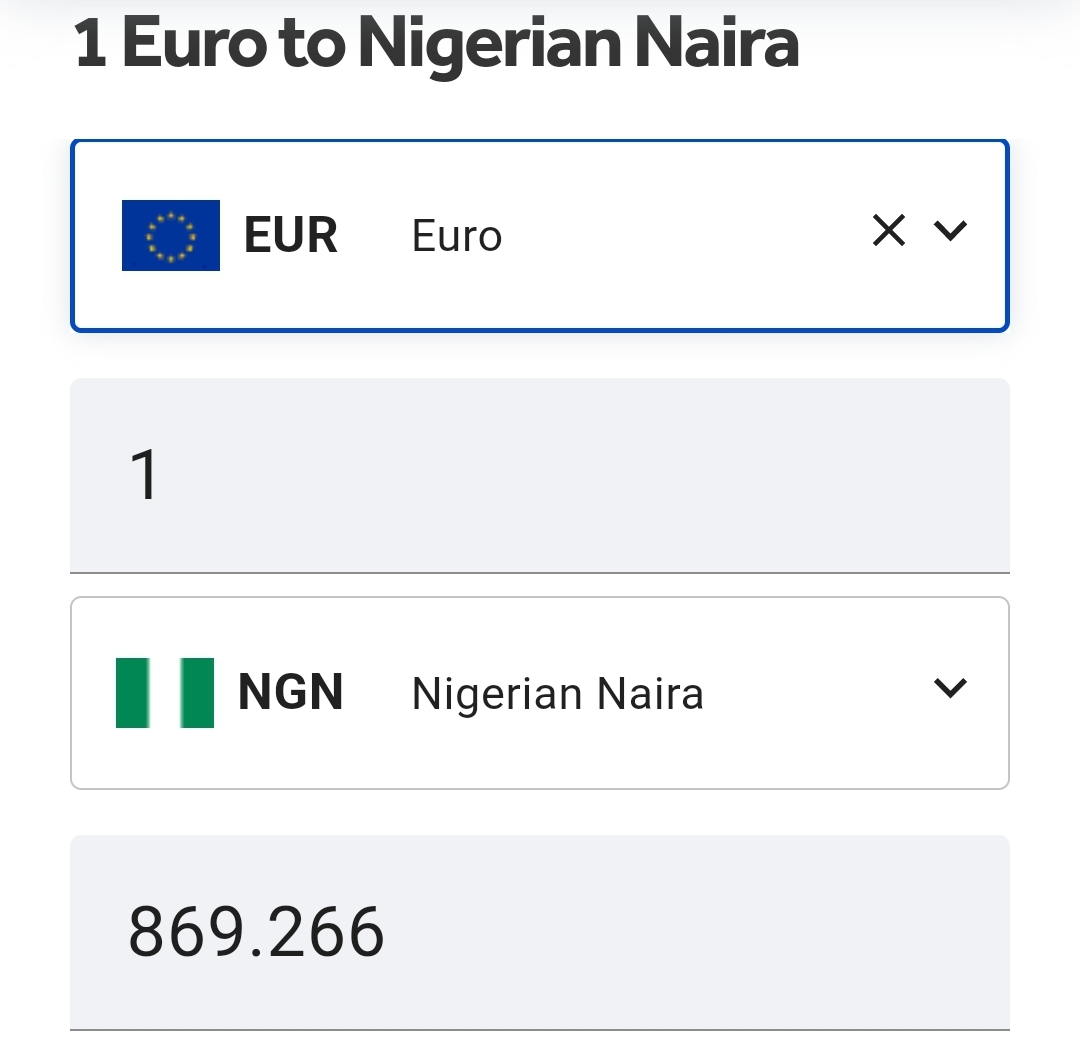Click the amount field containing 1

click(x=539, y=475)
